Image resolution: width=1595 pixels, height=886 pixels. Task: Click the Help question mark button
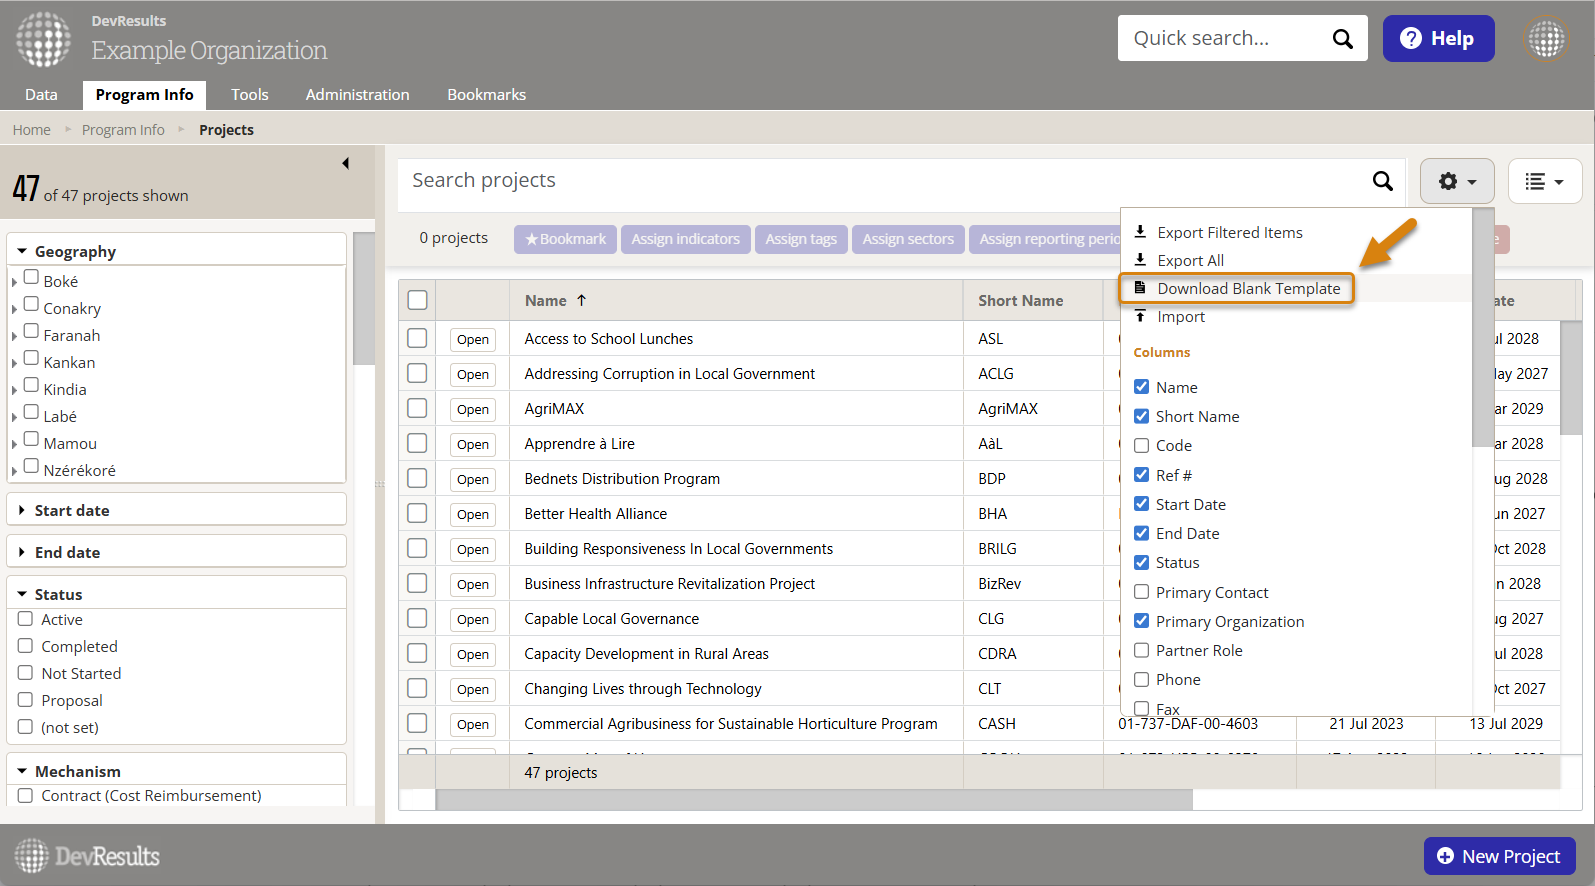click(1438, 39)
